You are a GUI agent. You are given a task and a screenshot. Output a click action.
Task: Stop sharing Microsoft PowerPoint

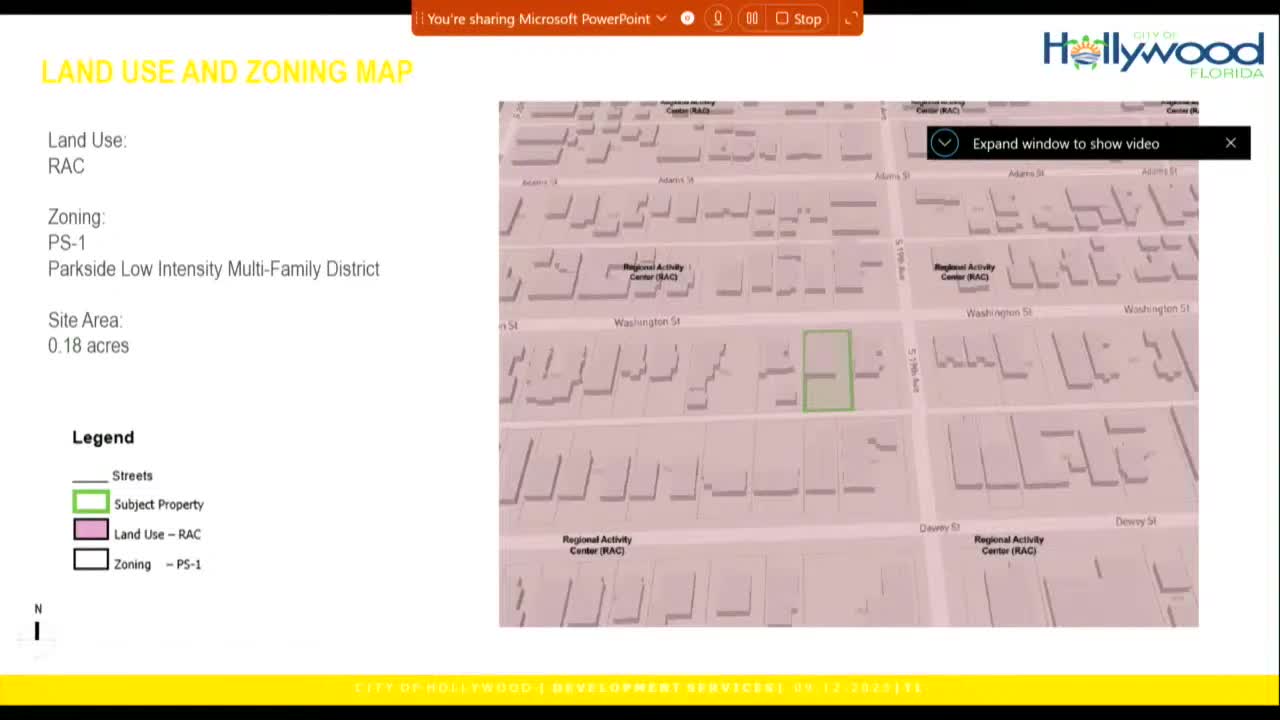coord(798,18)
